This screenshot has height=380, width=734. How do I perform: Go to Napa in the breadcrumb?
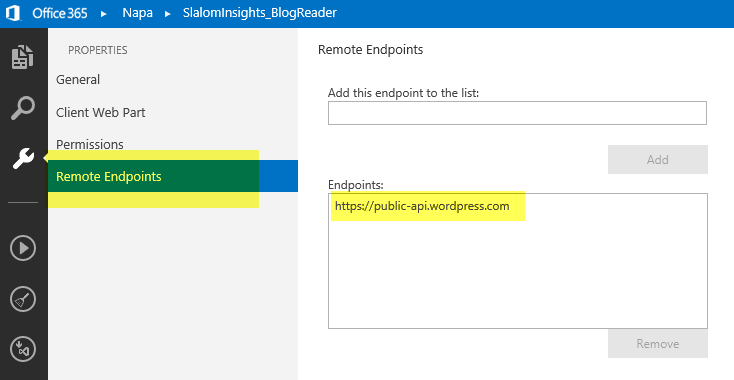tap(137, 13)
